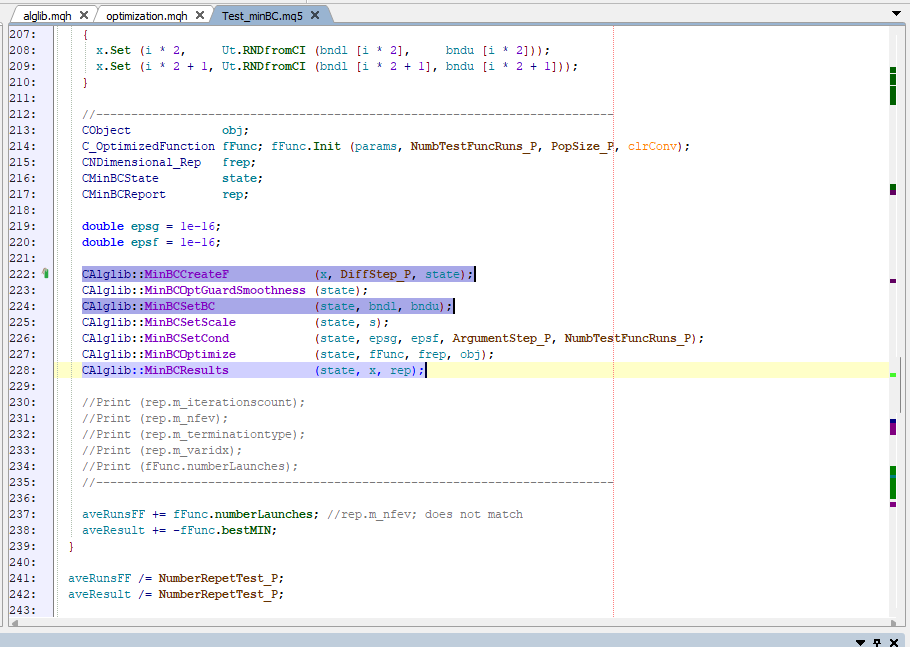This screenshot has width=910, height=647.
Task: Click the CMinBCReport type name
Action: click(x=124, y=194)
